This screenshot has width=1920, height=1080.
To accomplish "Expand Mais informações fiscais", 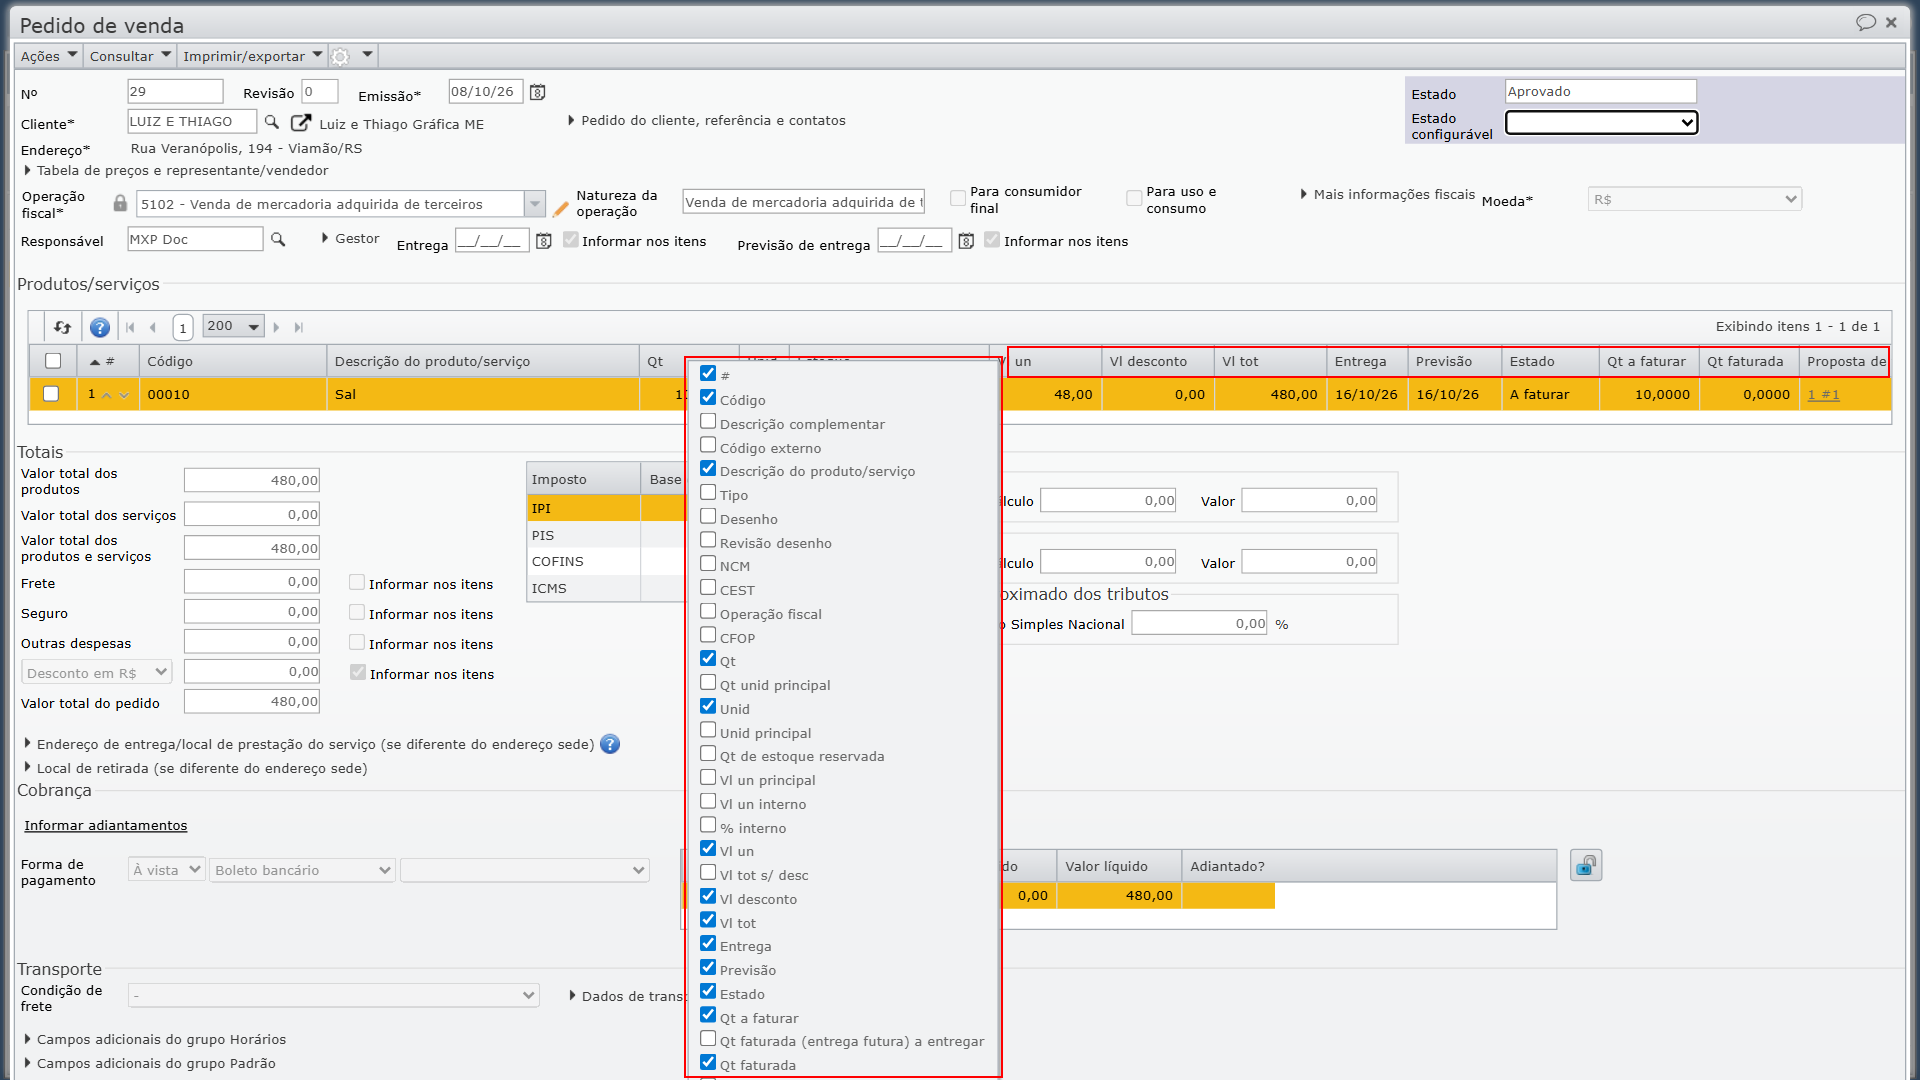I will coord(1387,194).
